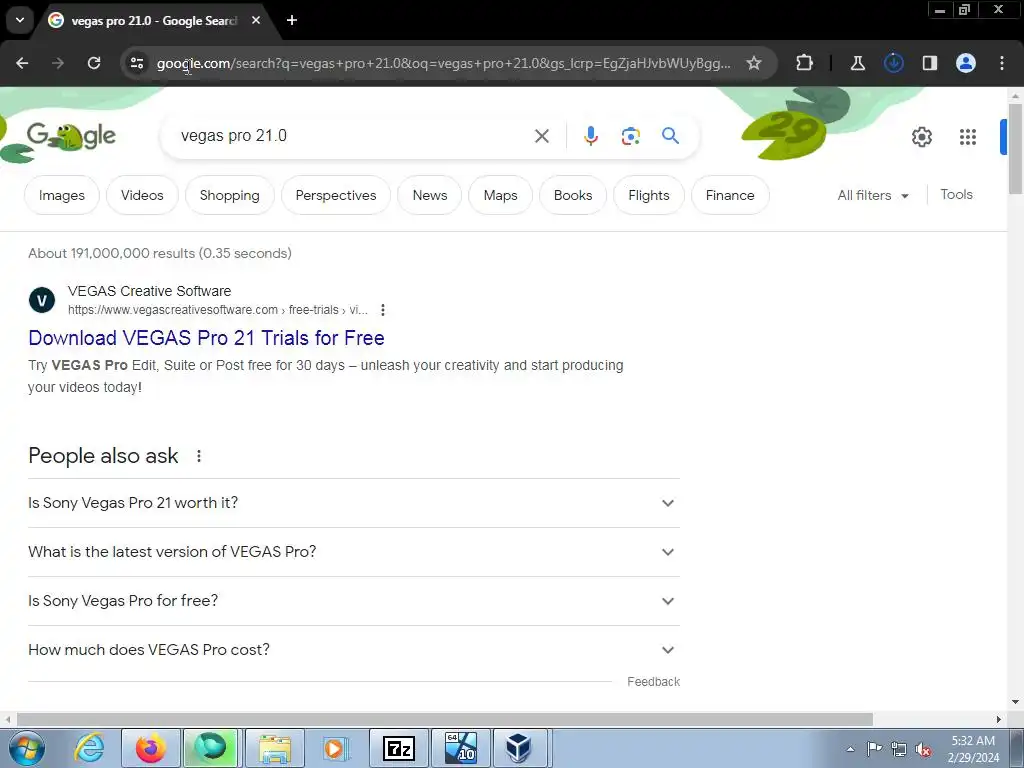Go back to the previous page
The height and width of the screenshot is (768, 1024).
22,63
